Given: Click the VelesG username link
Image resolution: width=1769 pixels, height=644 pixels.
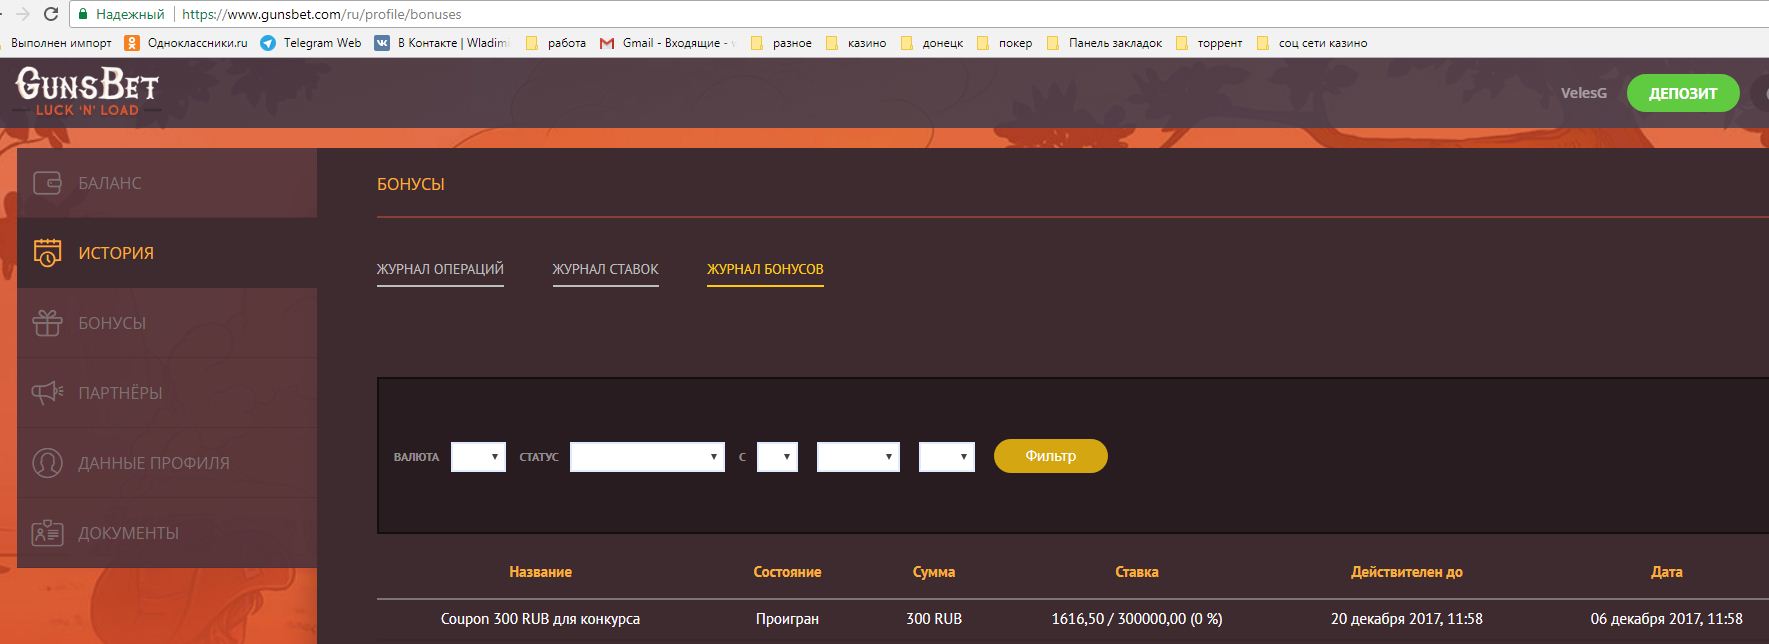Looking at the screenshot, I should [1584, 93].
